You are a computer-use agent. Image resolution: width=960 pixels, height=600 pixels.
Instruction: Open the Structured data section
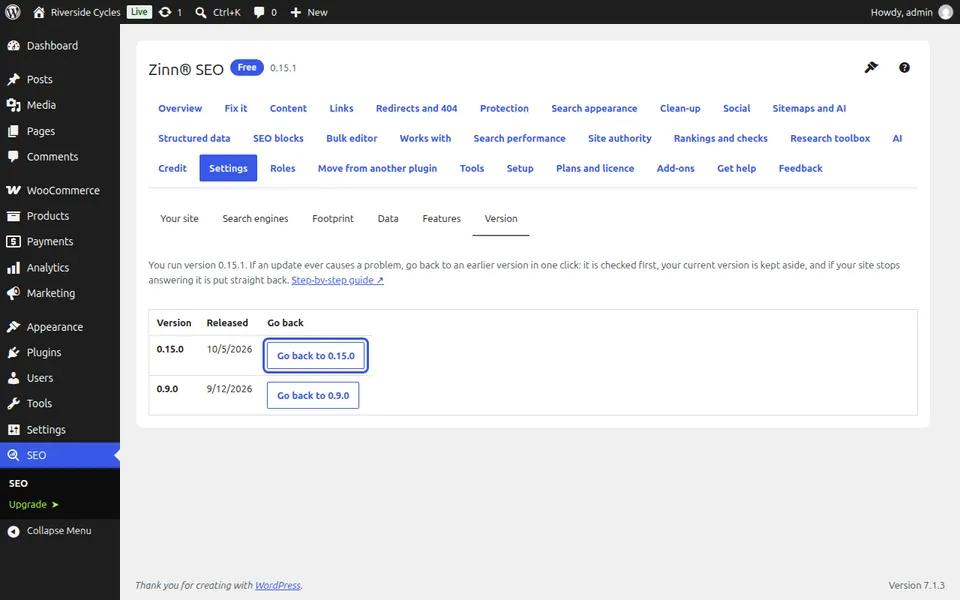click(194, 138)
